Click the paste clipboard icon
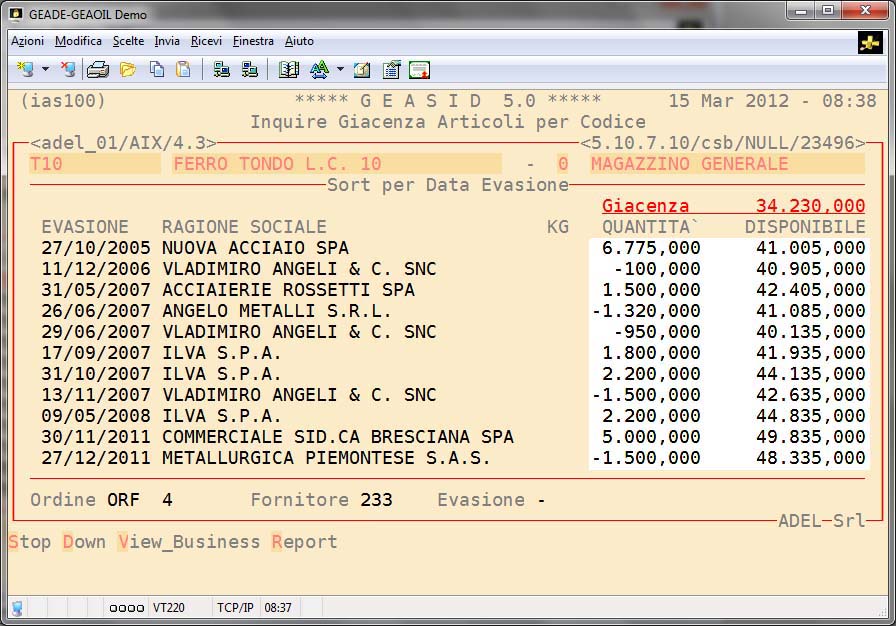The width and height of the screenshot is (896, 626). [x=183, y=69]
